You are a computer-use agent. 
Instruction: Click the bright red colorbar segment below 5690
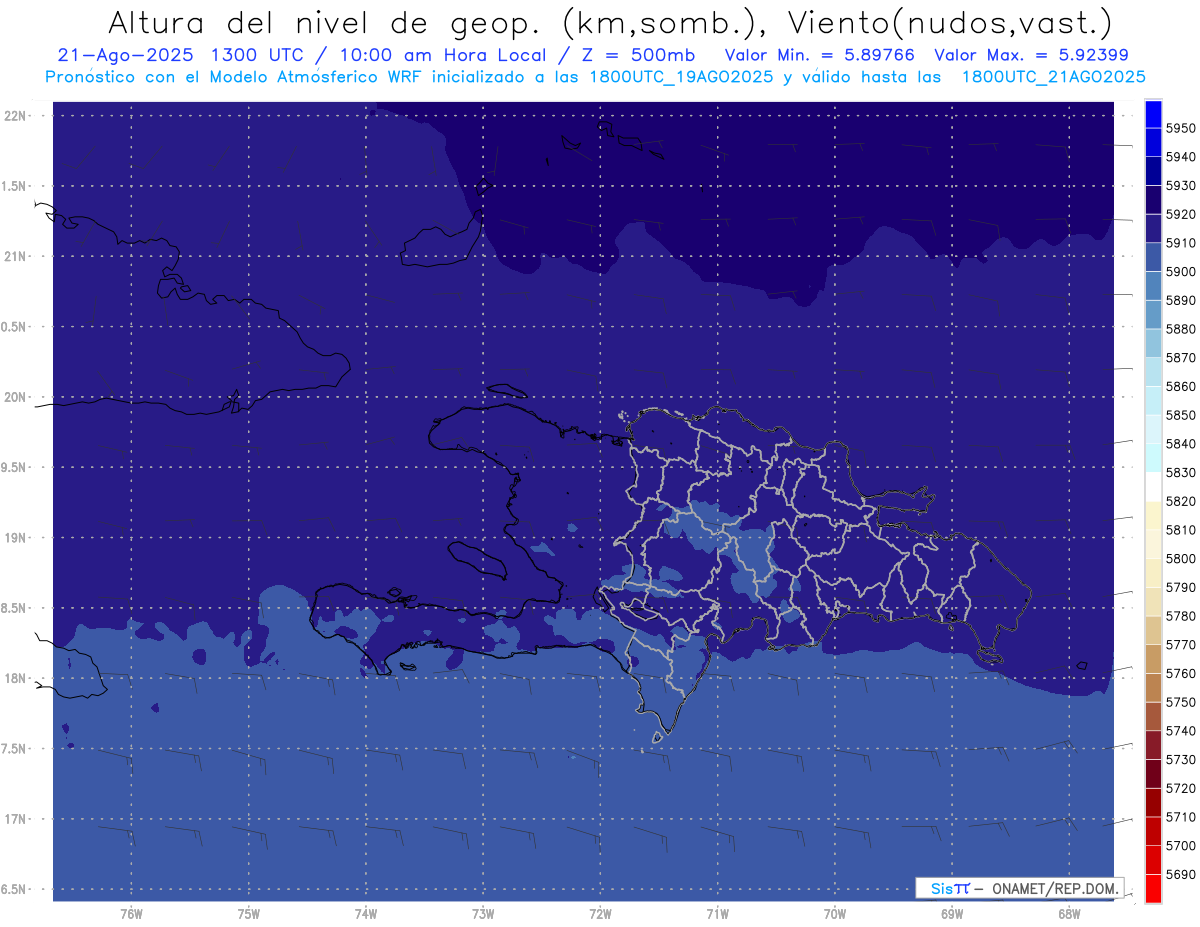[1152, 888]
